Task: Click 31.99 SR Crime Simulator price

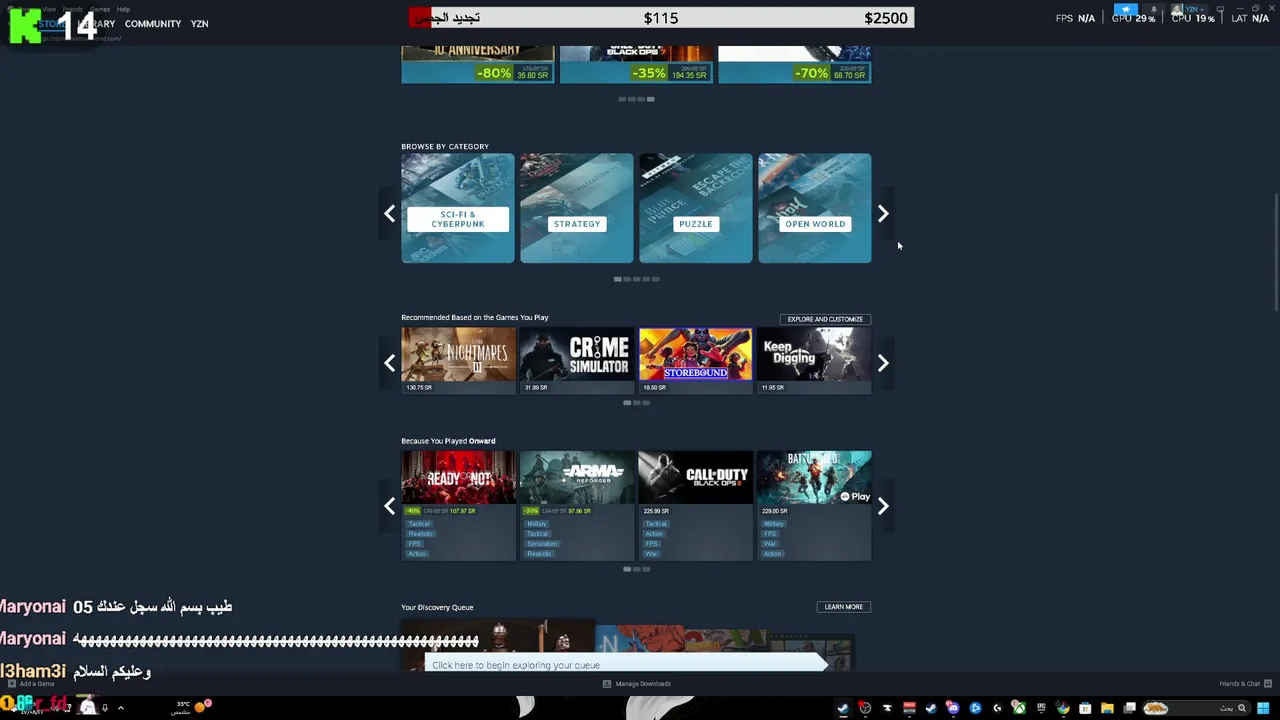Action: pyautogui.click(x=536, y=388)
